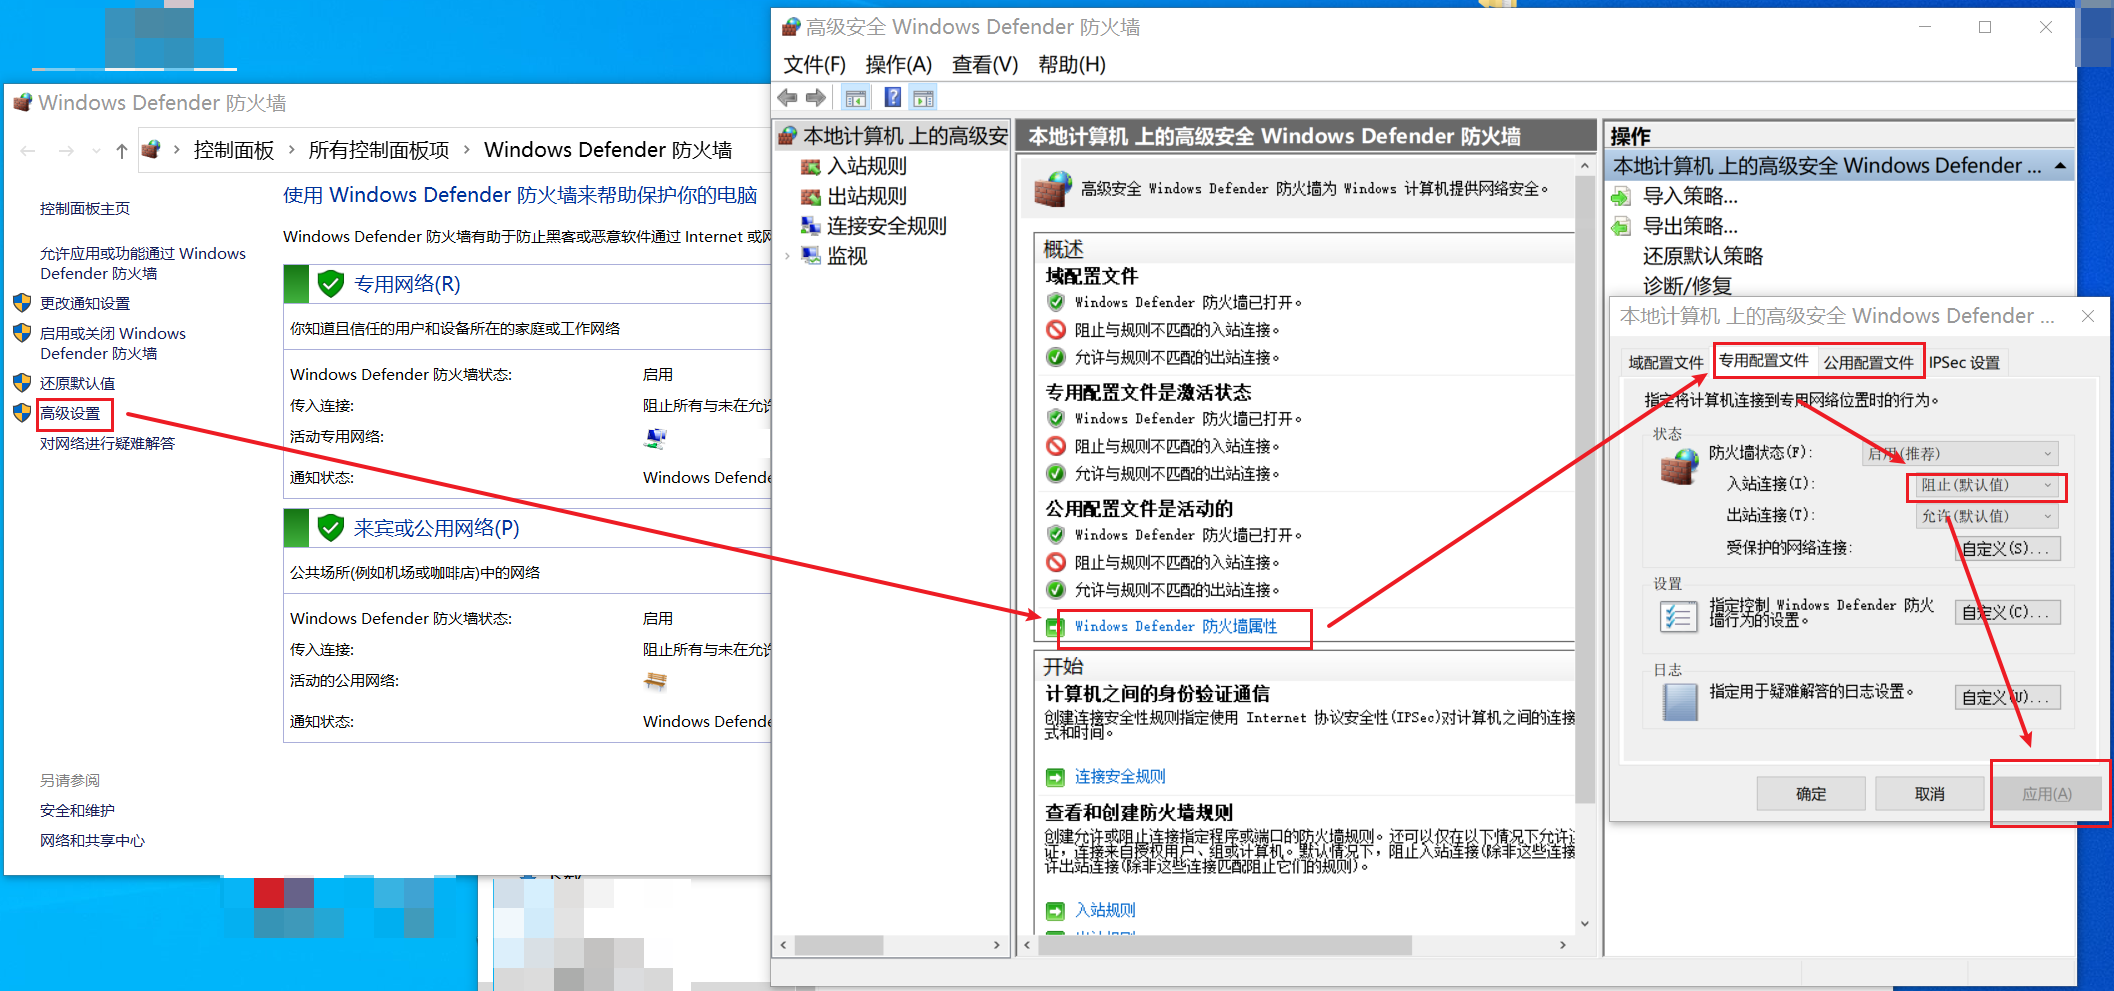The image size is (2114, 991).
Task: Click 更改通知设置 in the control panel sidebar
Action: tap(85, 303)
